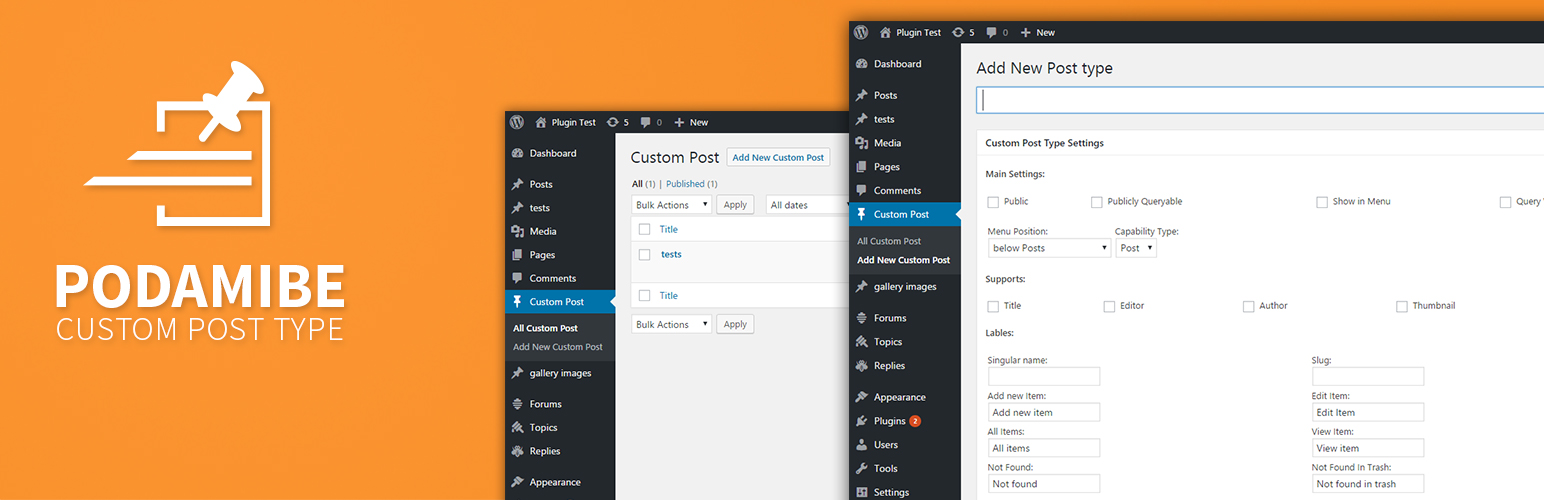The height and width of the screenshot is (500, 1544).
Task: Enable the Public checkbox
Action: point(993,202)
